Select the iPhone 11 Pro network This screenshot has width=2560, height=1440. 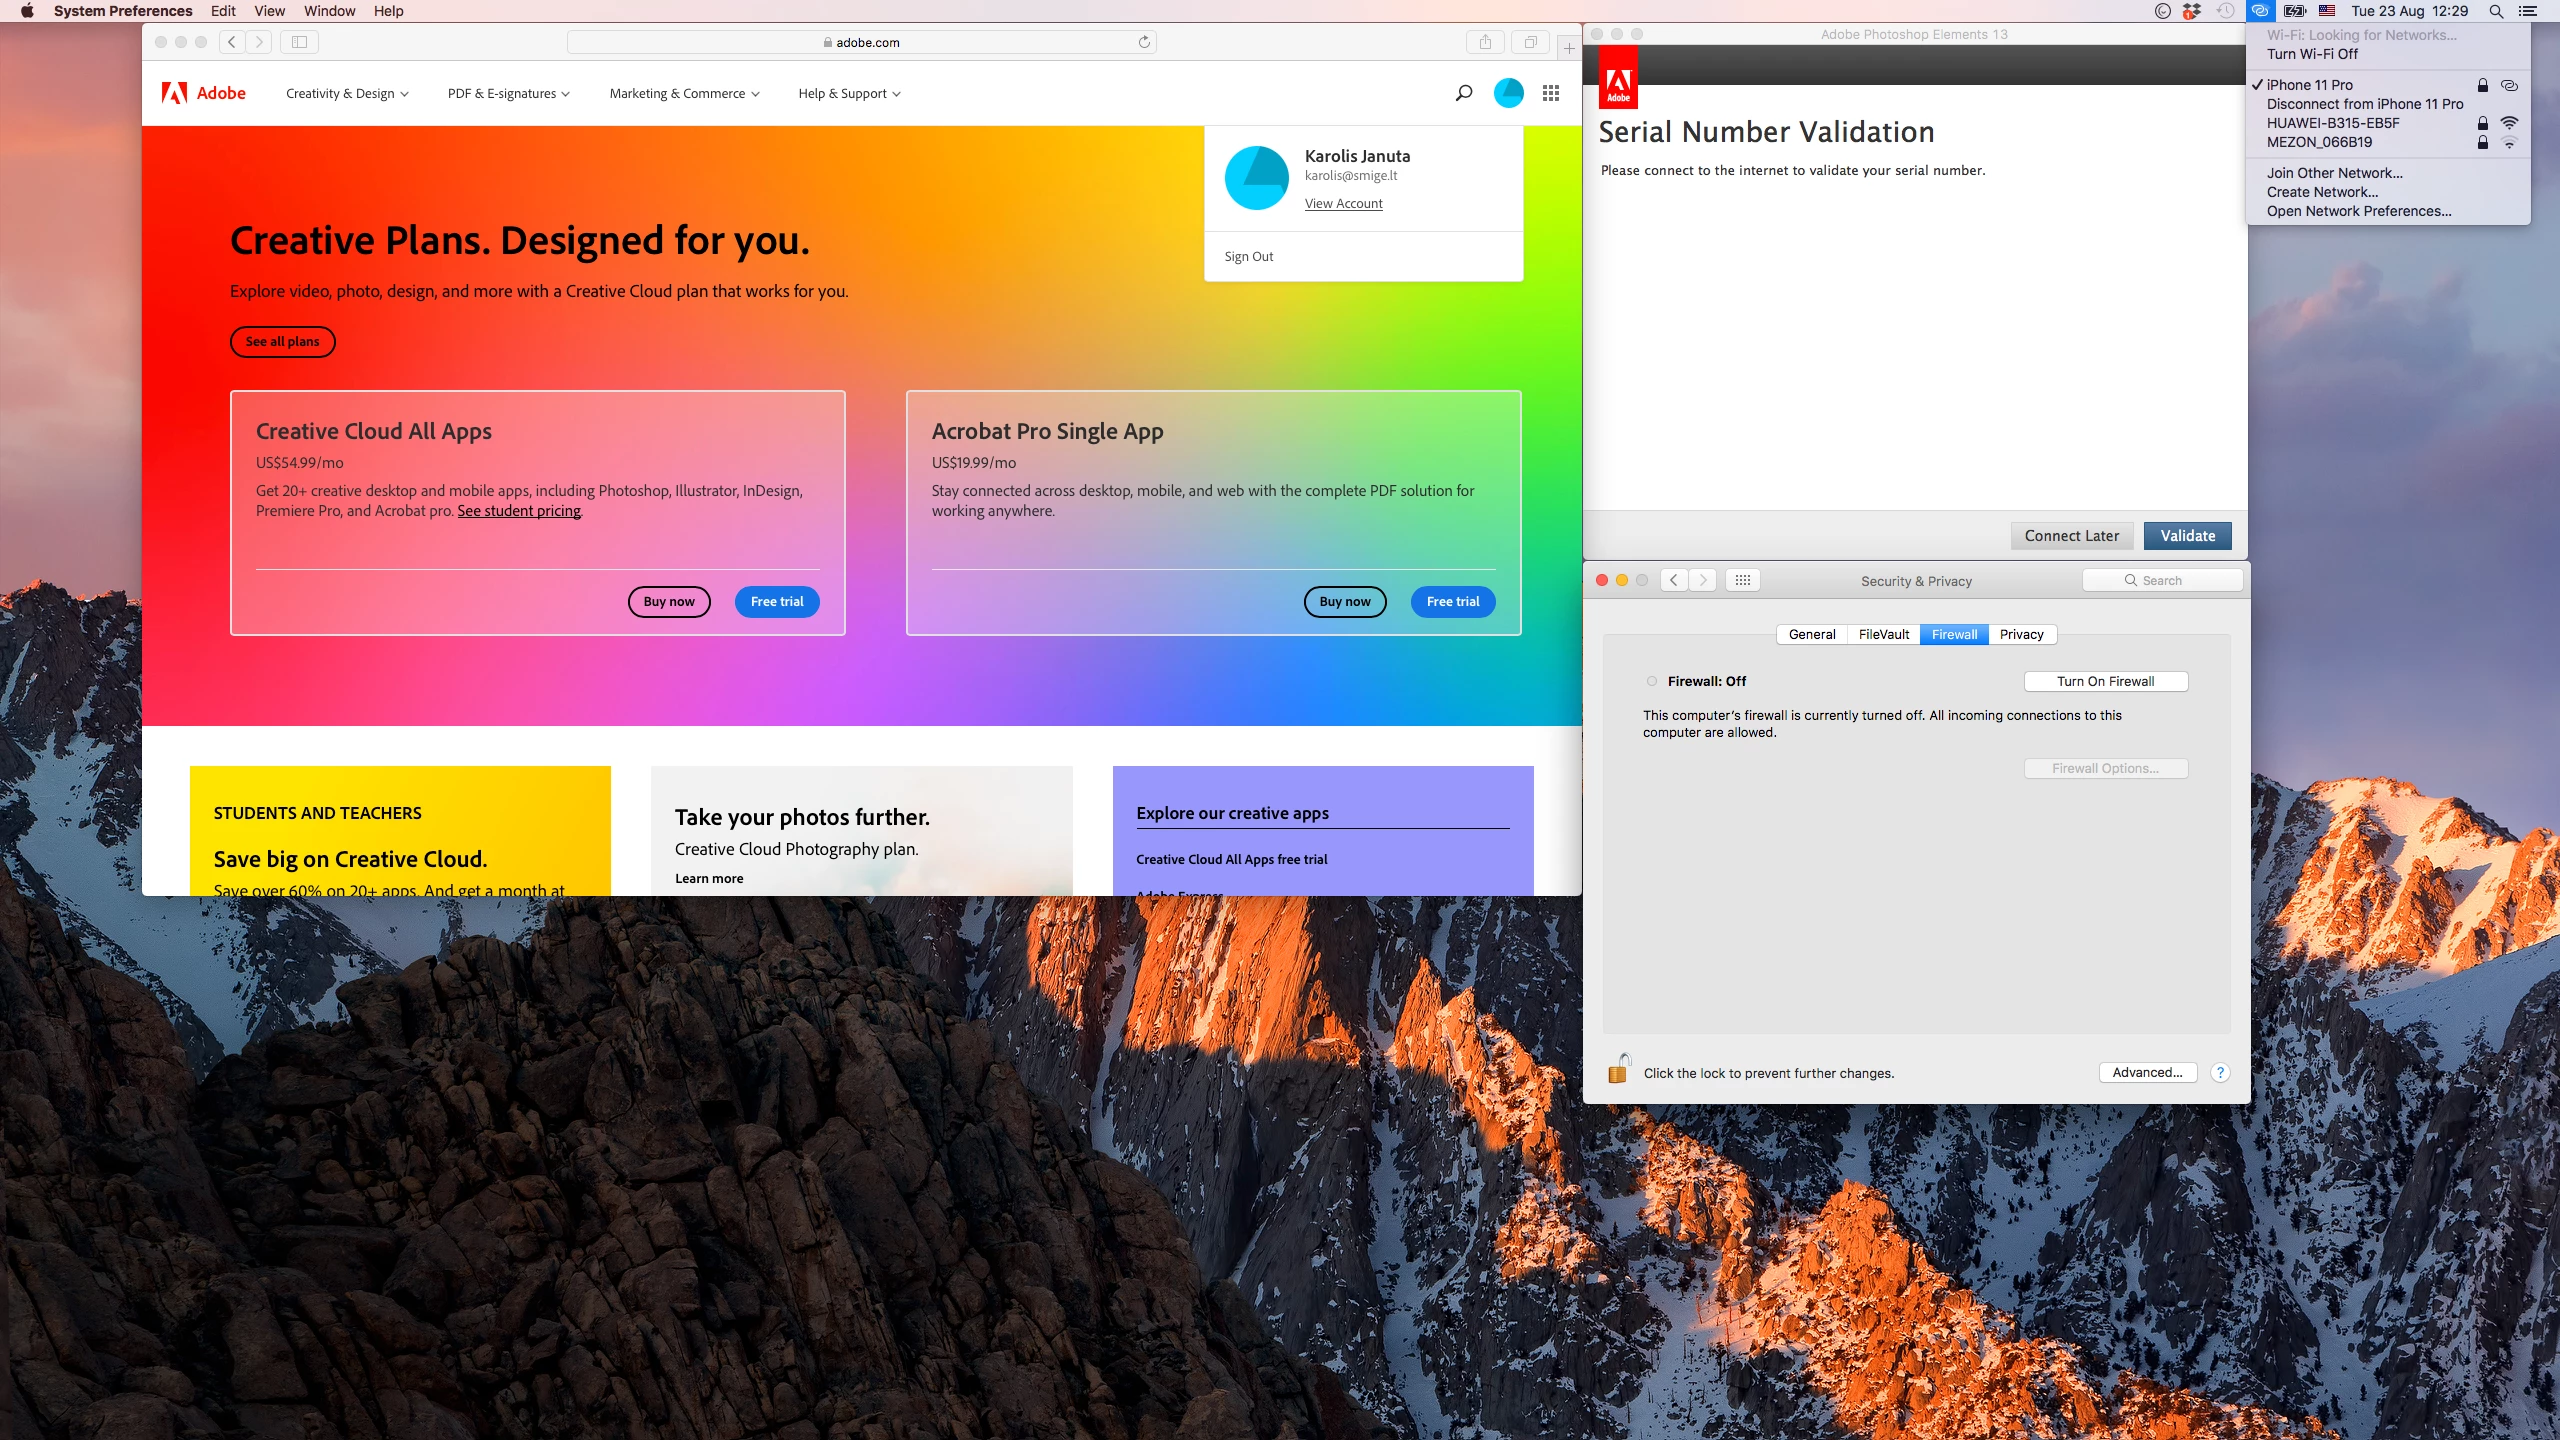click(2309, 85)
